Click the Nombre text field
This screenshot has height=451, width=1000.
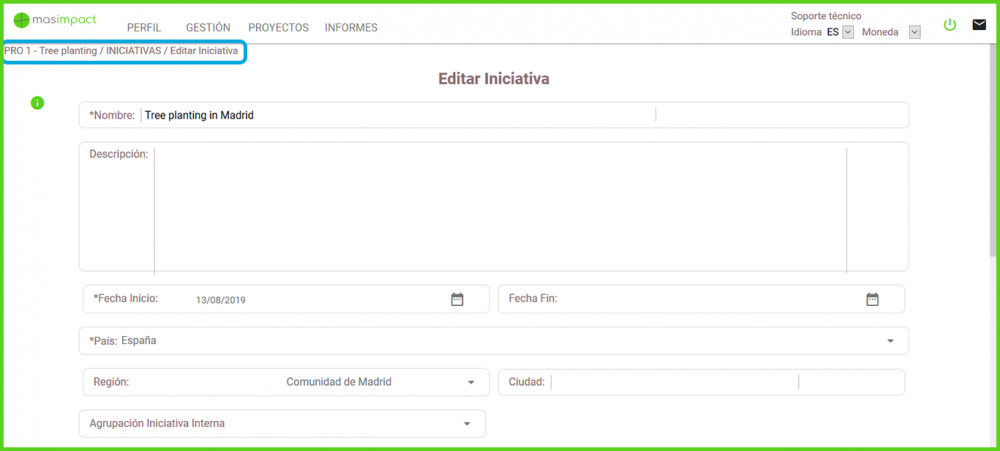pos(398,115)
